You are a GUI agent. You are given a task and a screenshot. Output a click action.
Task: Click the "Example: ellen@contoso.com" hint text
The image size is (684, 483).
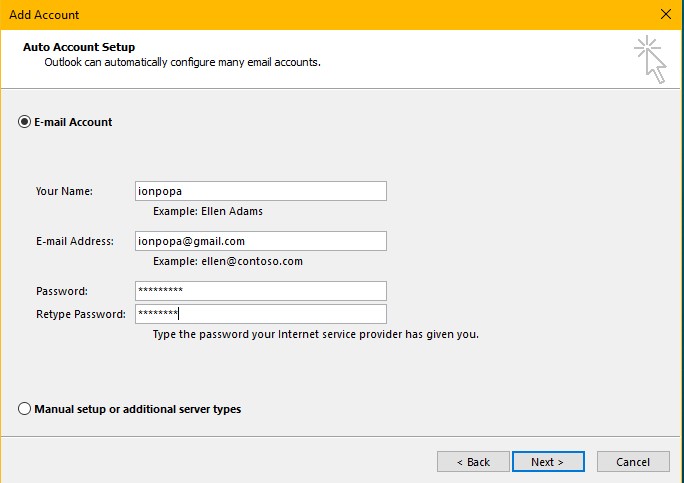pos(228,262)
